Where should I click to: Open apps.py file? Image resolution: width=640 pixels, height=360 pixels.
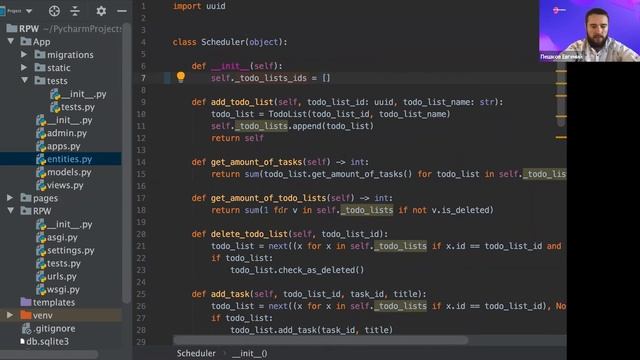point(64,146)
